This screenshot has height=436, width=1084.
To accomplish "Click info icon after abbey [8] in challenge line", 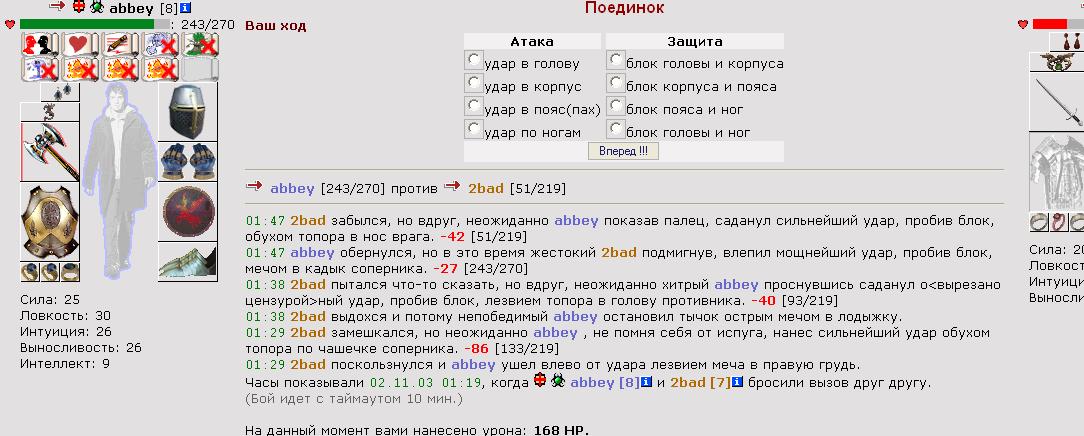I will click(647, 382).
